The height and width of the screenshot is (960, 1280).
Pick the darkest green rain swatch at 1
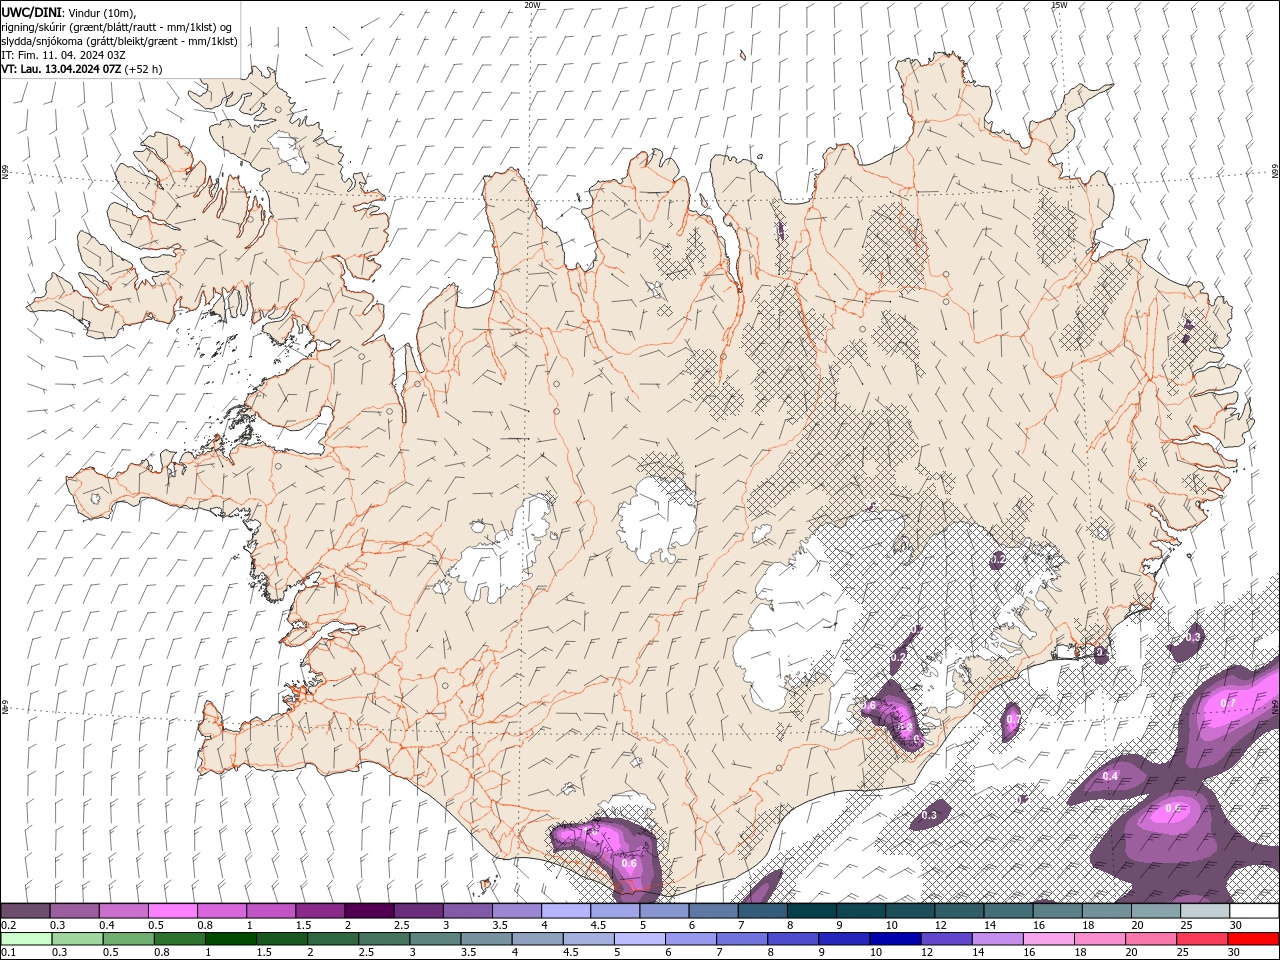[230, 939]
